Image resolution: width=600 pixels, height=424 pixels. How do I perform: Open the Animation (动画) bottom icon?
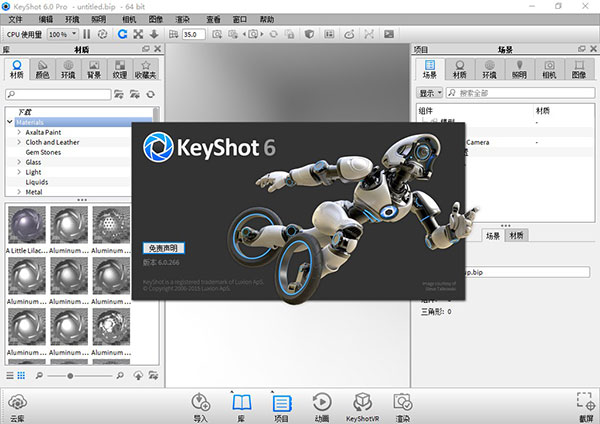coord(322,408)
